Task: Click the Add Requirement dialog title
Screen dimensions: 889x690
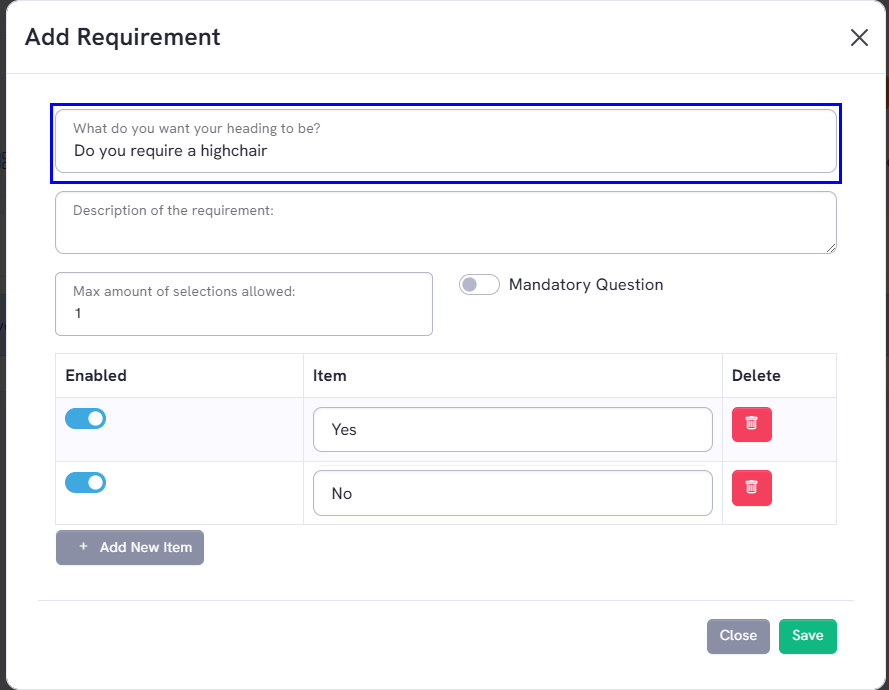Action: pyautogui.click(x=122, y=37)
